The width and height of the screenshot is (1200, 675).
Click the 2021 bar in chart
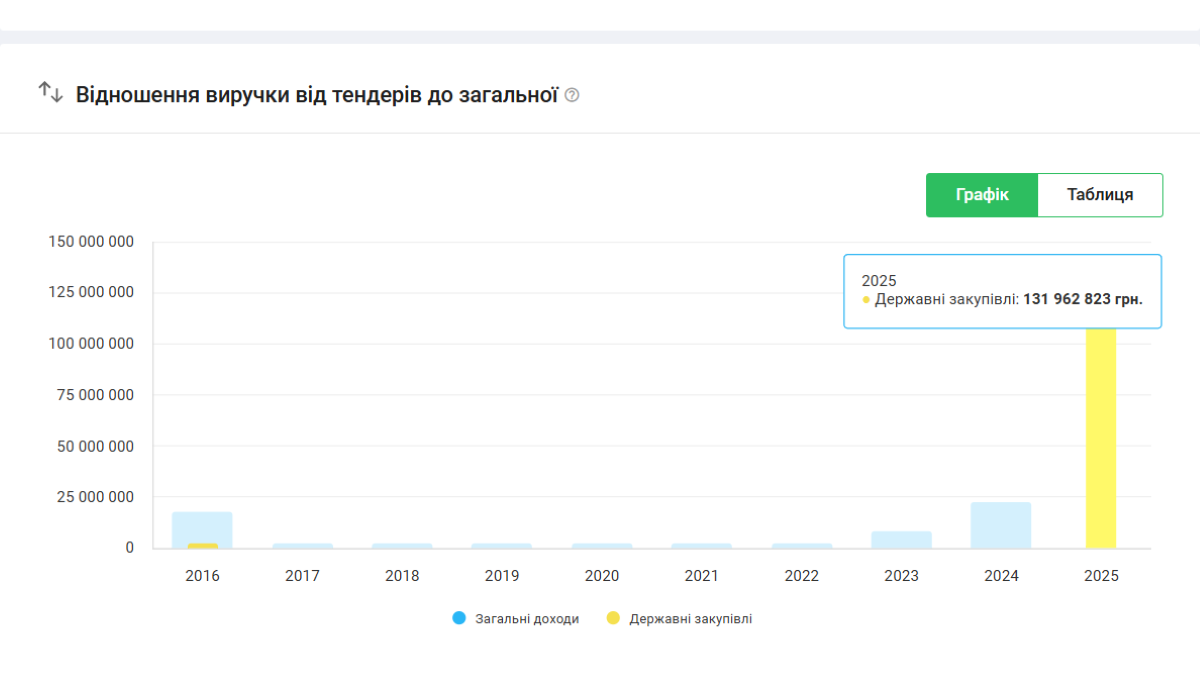[x=701, y=545]
